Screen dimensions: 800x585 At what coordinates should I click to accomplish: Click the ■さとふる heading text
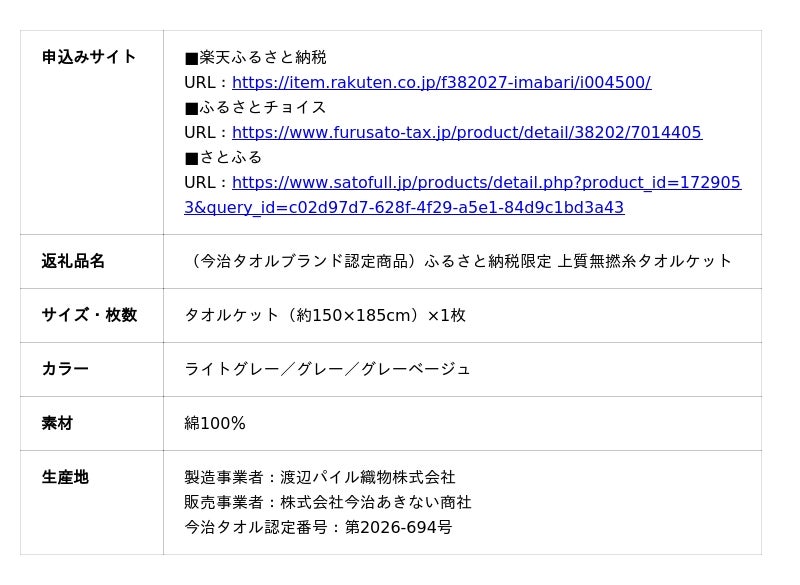(x=223, y=158)
